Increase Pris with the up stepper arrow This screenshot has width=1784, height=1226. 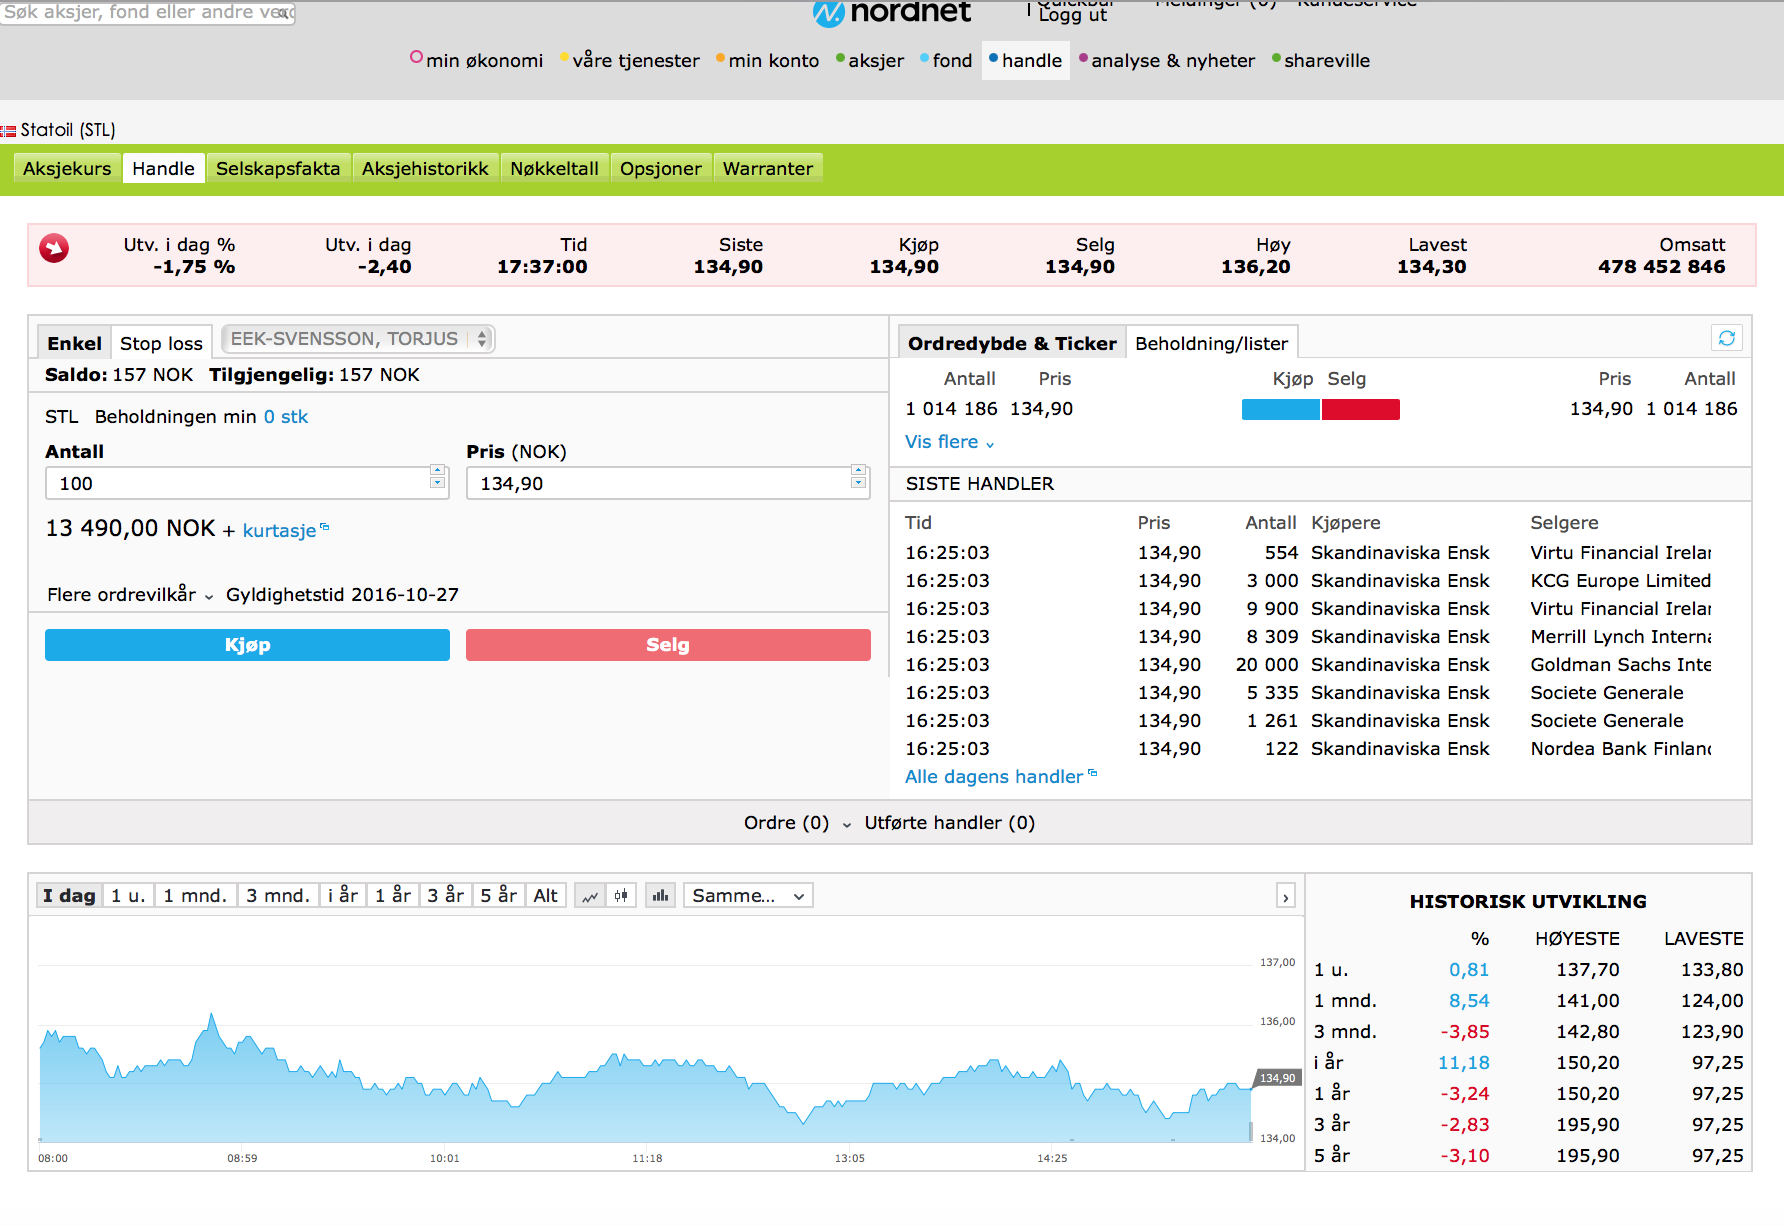(858, 470)
